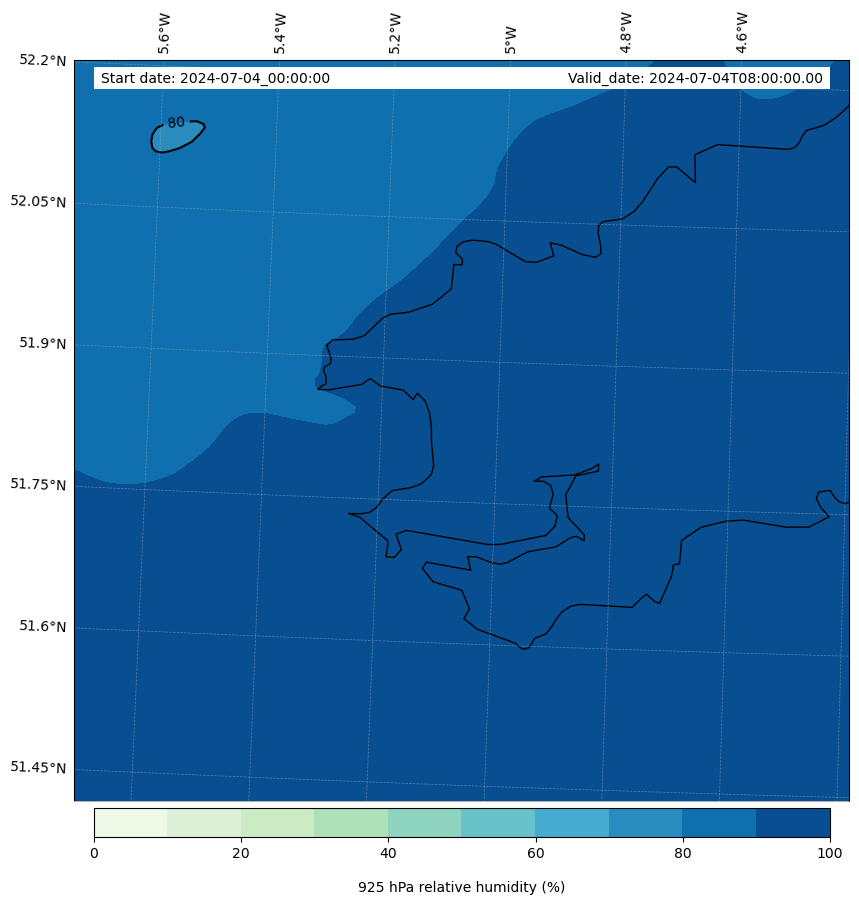Click the 925 hPa relative humidity title

(461, 887)
